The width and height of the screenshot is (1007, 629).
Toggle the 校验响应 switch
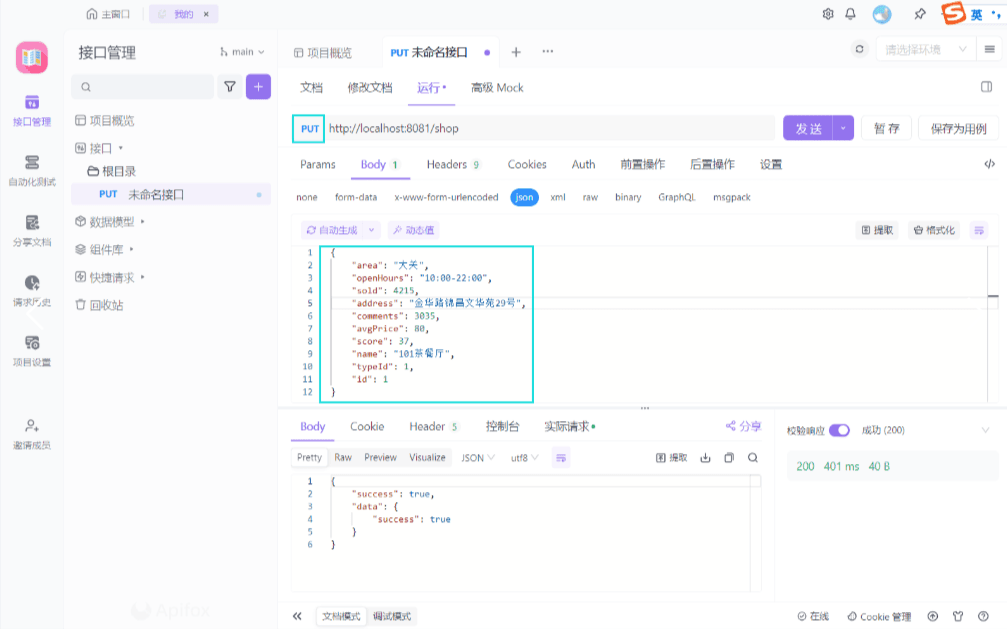pos(839,430)
